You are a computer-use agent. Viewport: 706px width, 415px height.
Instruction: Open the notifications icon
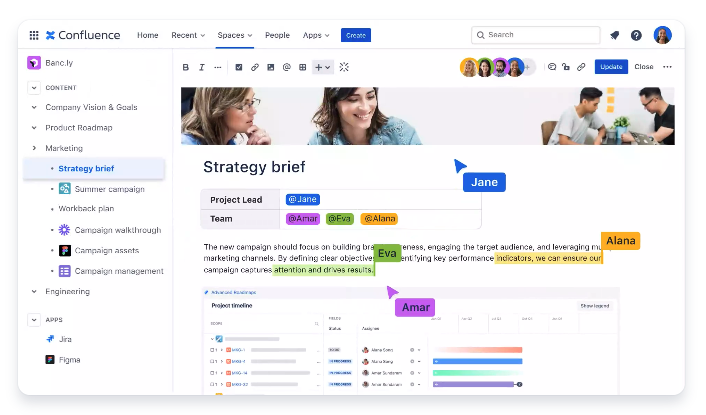tap(615, 35)
